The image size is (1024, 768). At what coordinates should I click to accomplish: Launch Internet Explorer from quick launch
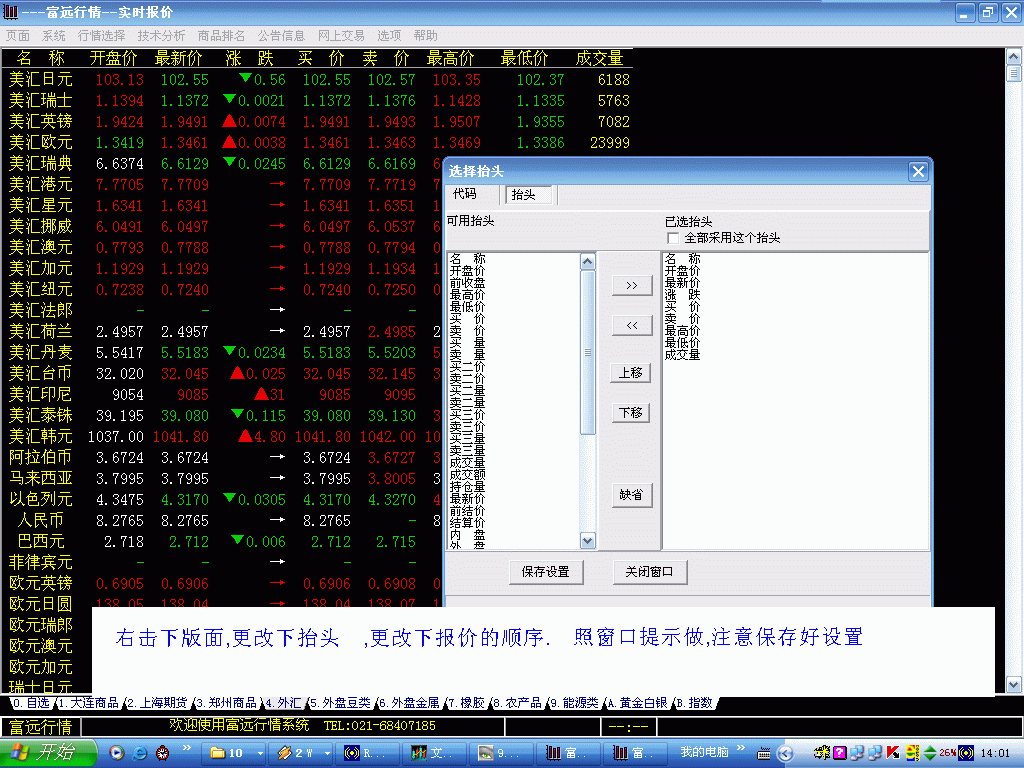click(140, 753)
